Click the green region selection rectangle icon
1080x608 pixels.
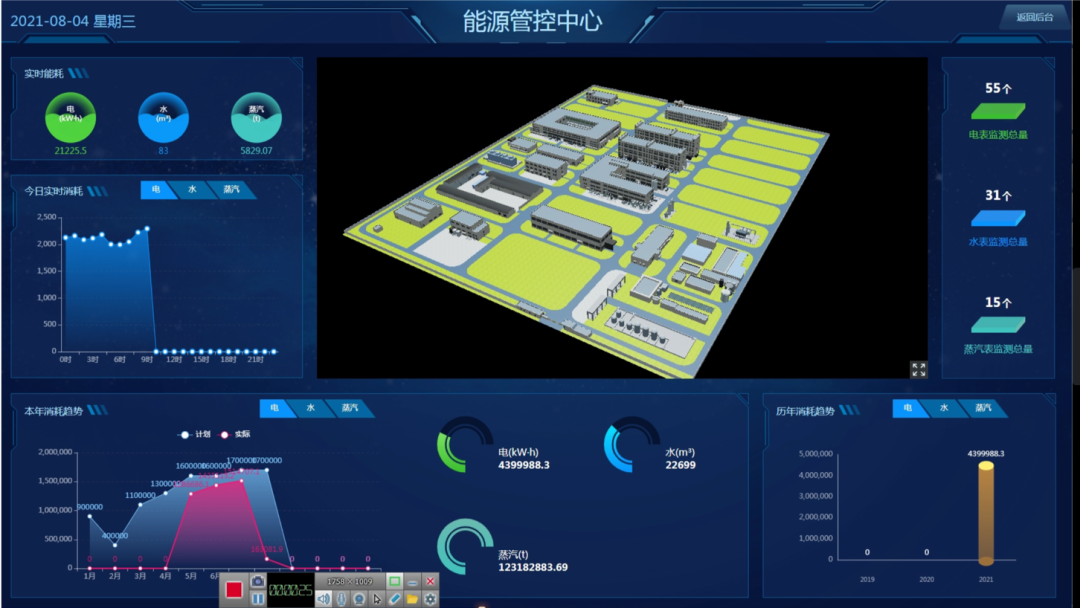point(395,582)
